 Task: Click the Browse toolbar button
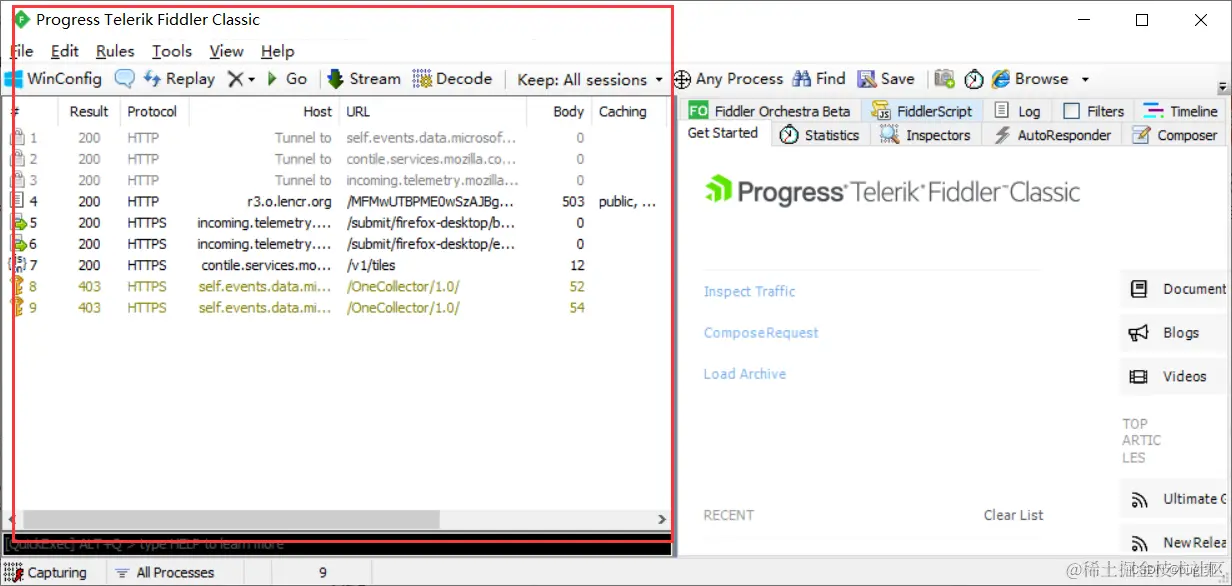coord(1030,79)
